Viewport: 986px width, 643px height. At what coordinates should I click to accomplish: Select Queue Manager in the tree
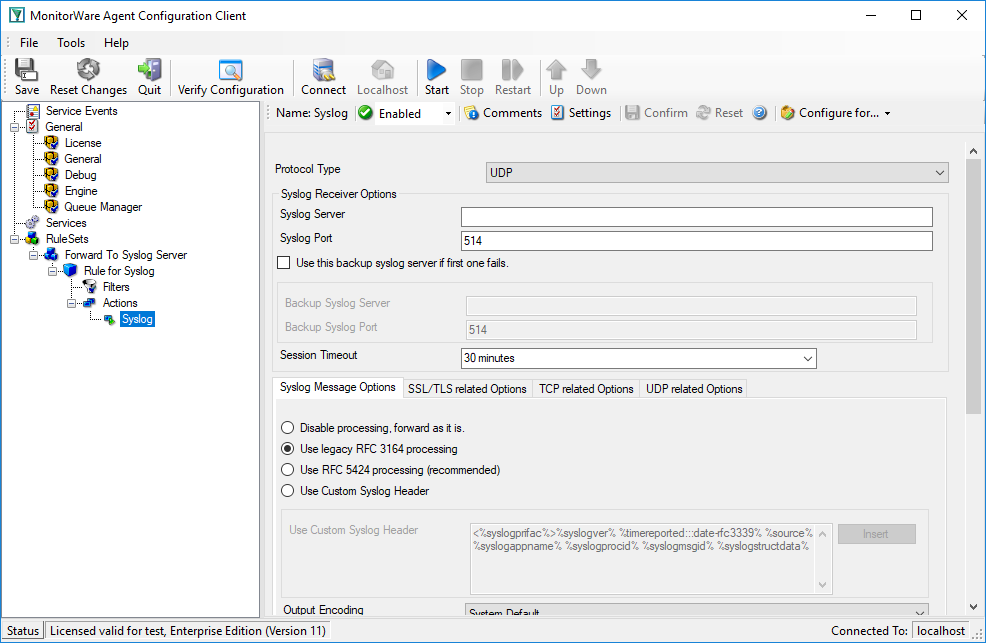(103, 207)
